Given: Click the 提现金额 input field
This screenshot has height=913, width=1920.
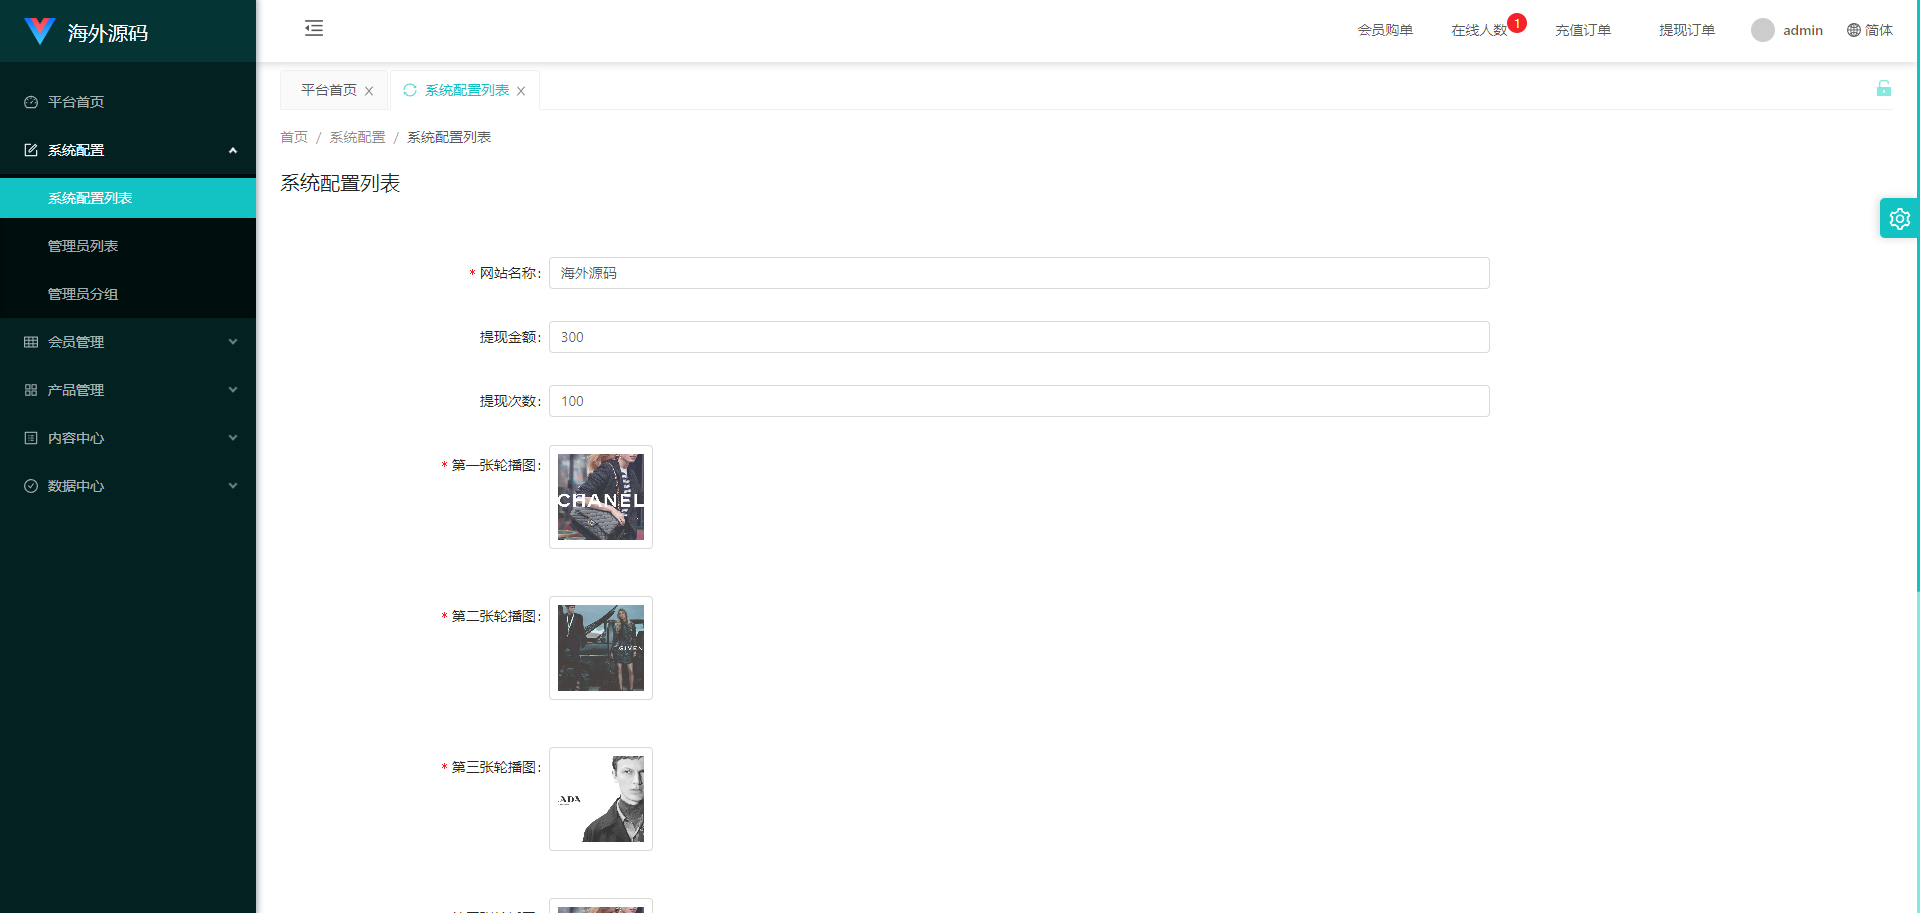Looking at the screenshot, I should (x=1018, y=337).
